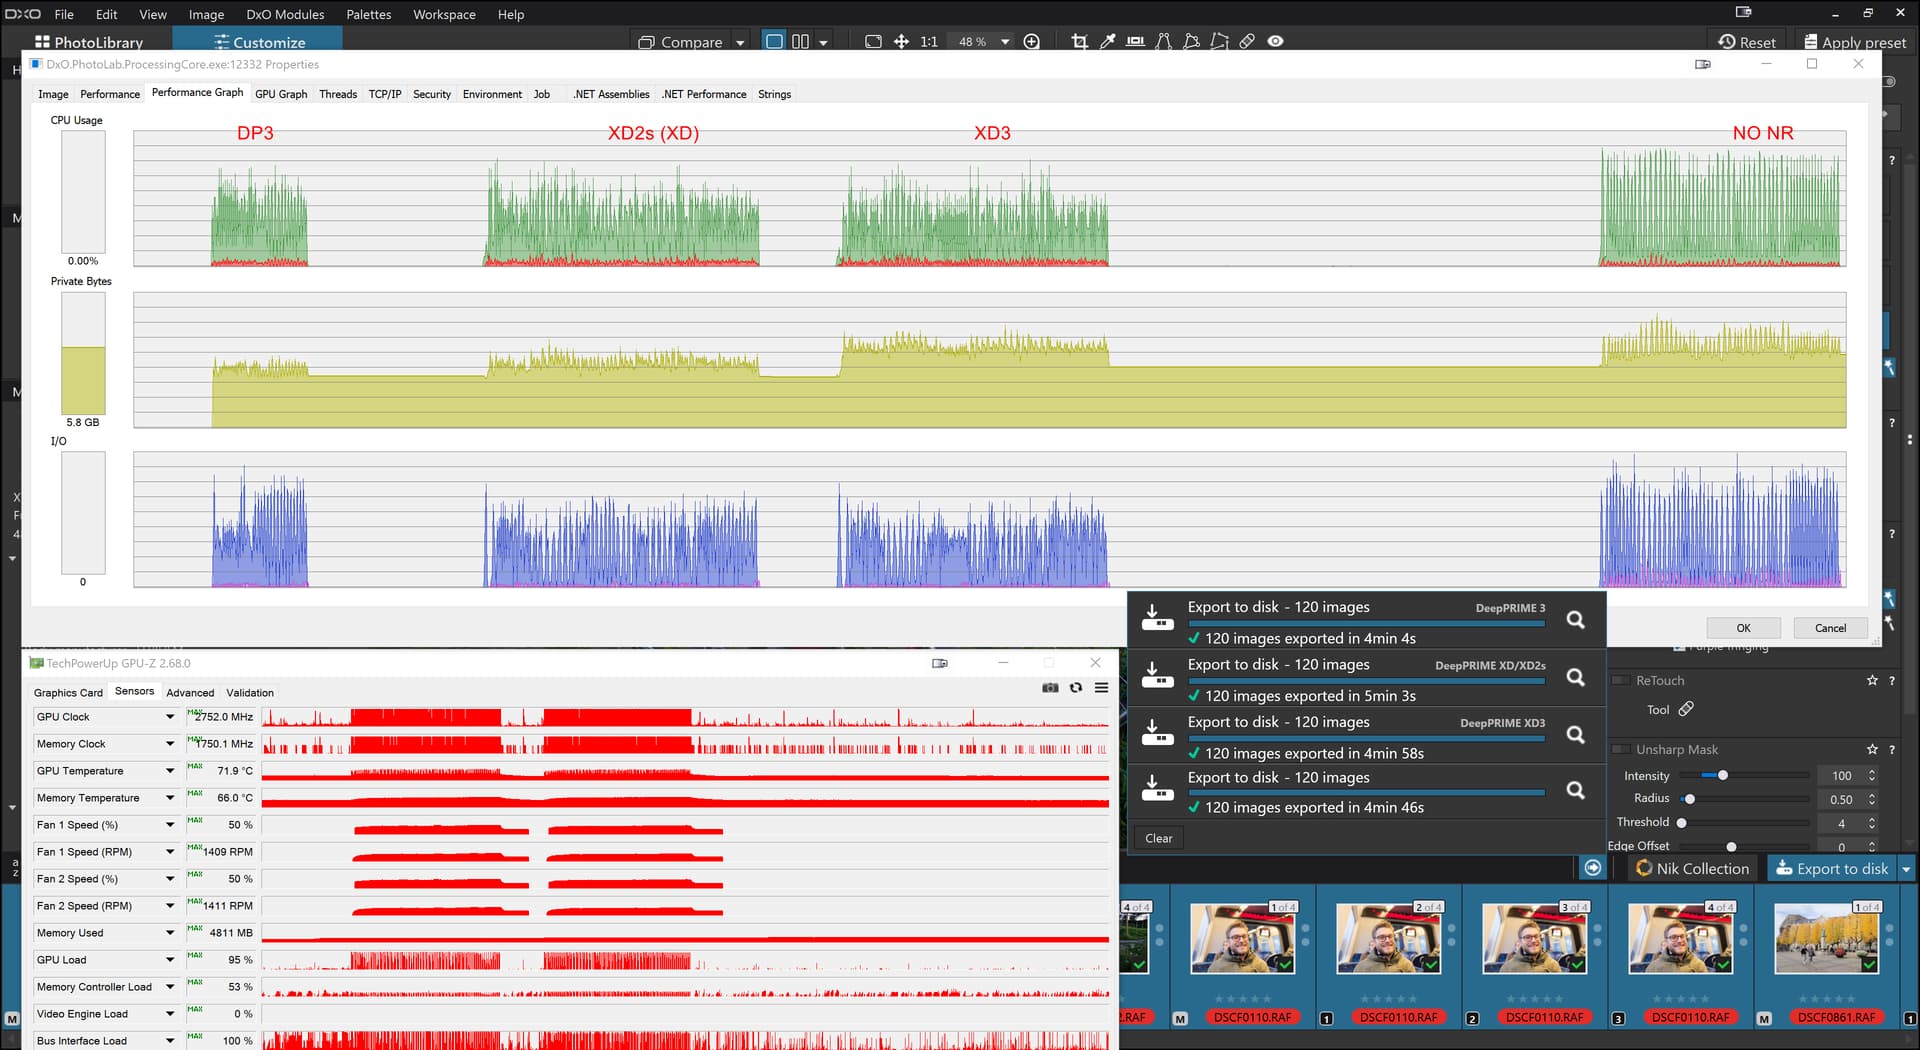Open the Export to disk dropdown arrow
This screenshot has width=1920, height=1050.
pos(1906,869)
